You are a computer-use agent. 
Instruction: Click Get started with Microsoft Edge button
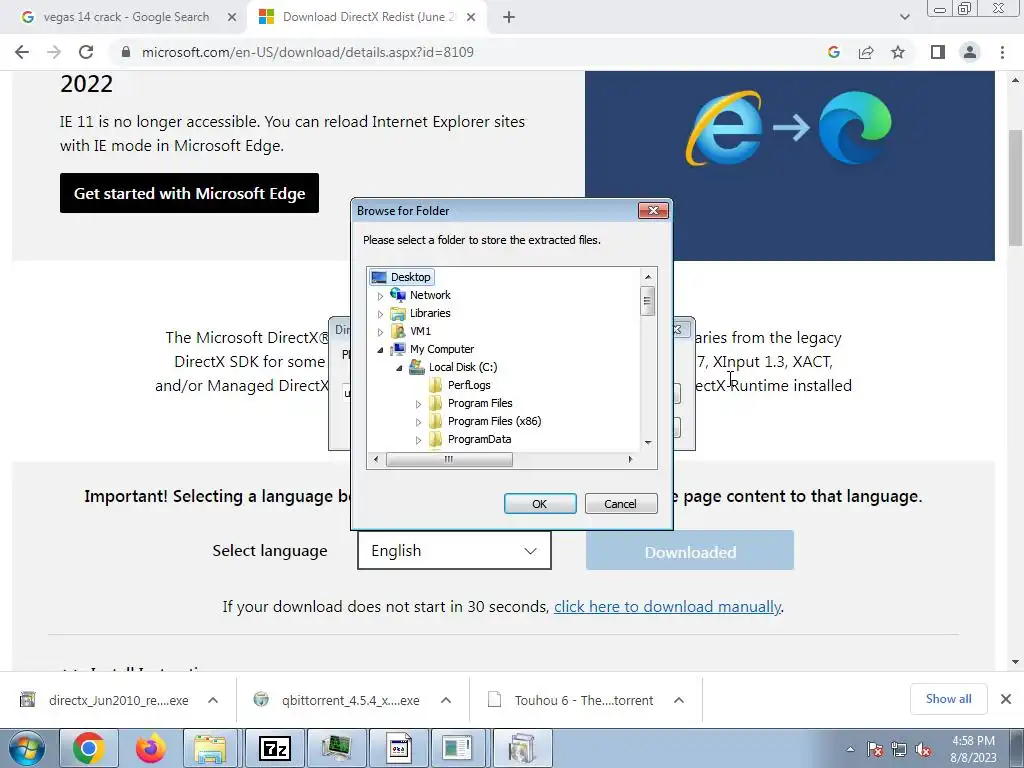pyautogui.click(x=189, y=193)
